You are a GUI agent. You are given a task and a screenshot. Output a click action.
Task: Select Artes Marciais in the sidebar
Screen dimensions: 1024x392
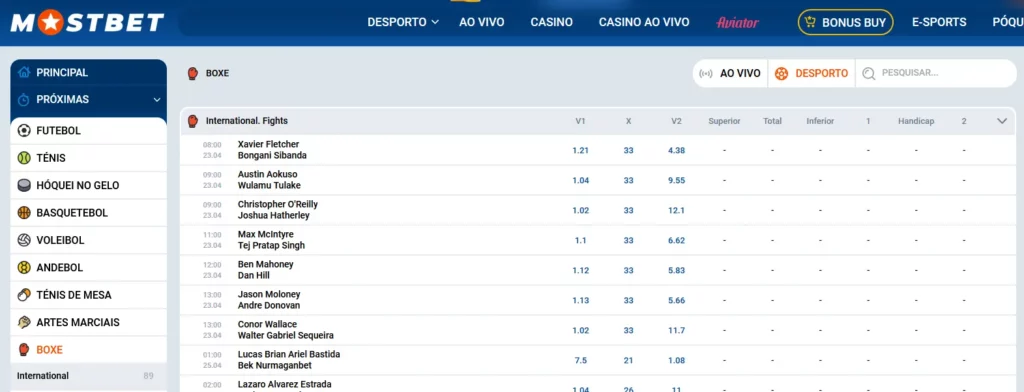pos(89,323)
